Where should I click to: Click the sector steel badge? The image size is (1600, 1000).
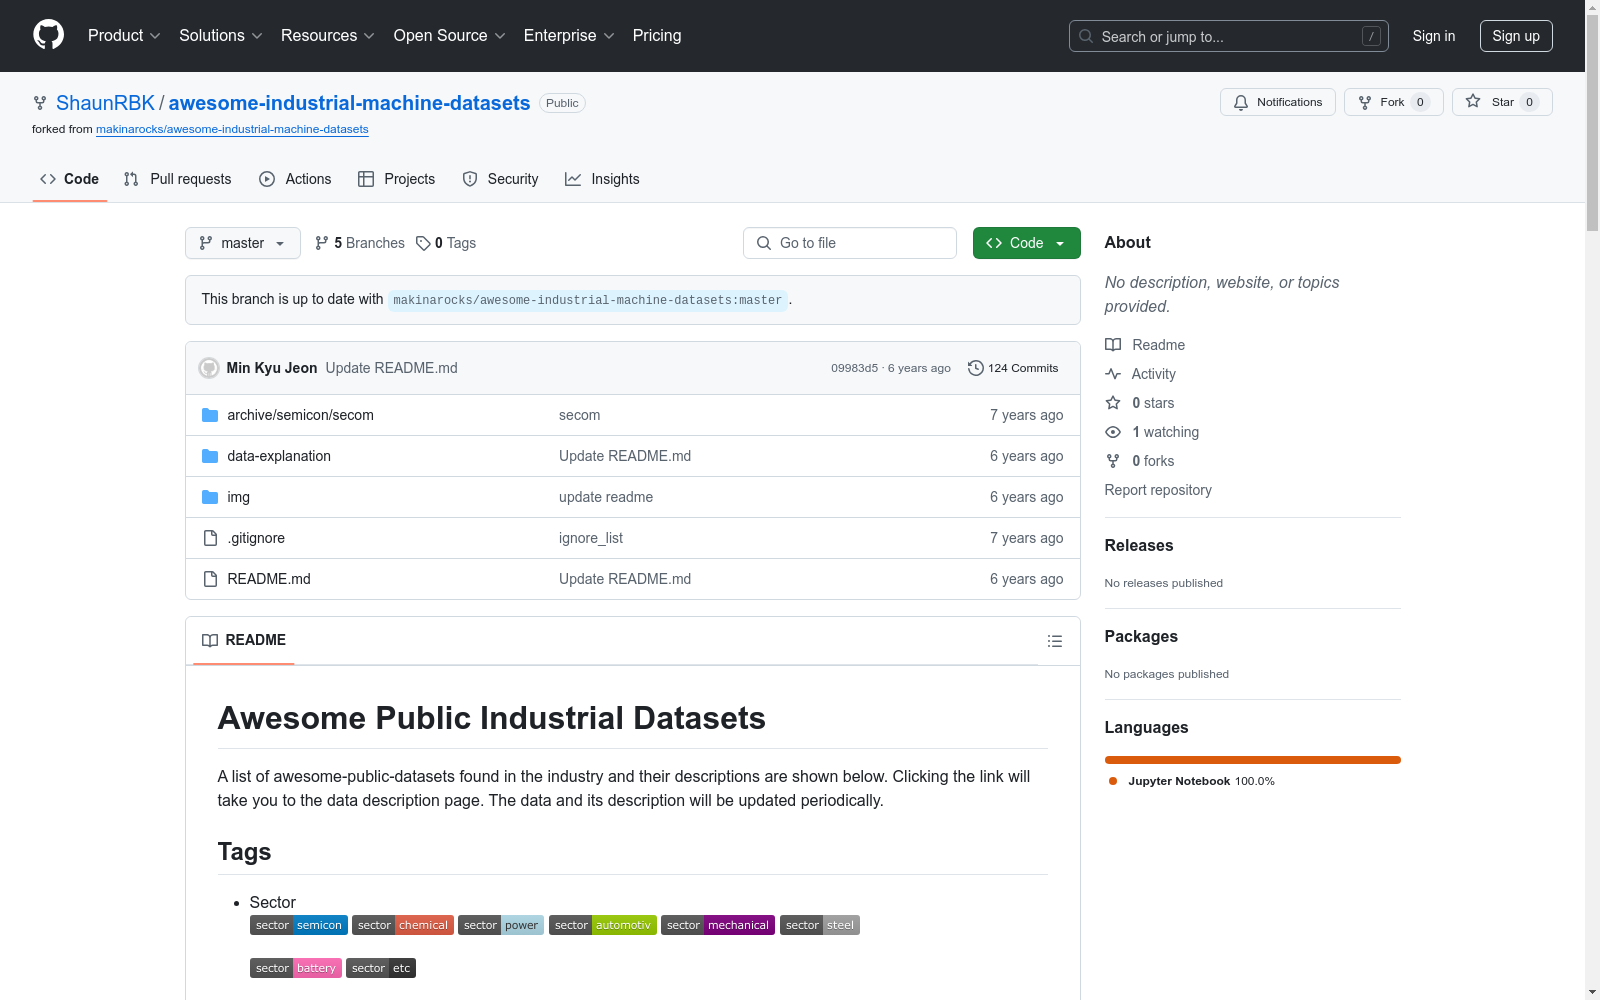[x=820, y=925]
